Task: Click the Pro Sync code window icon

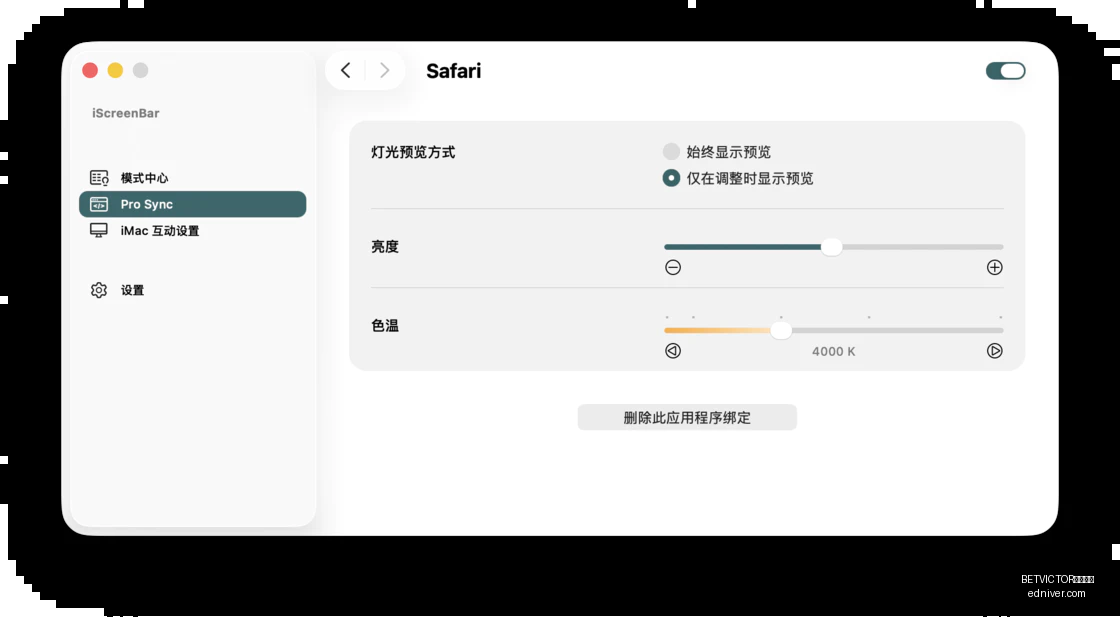Action: pos(99,204)
